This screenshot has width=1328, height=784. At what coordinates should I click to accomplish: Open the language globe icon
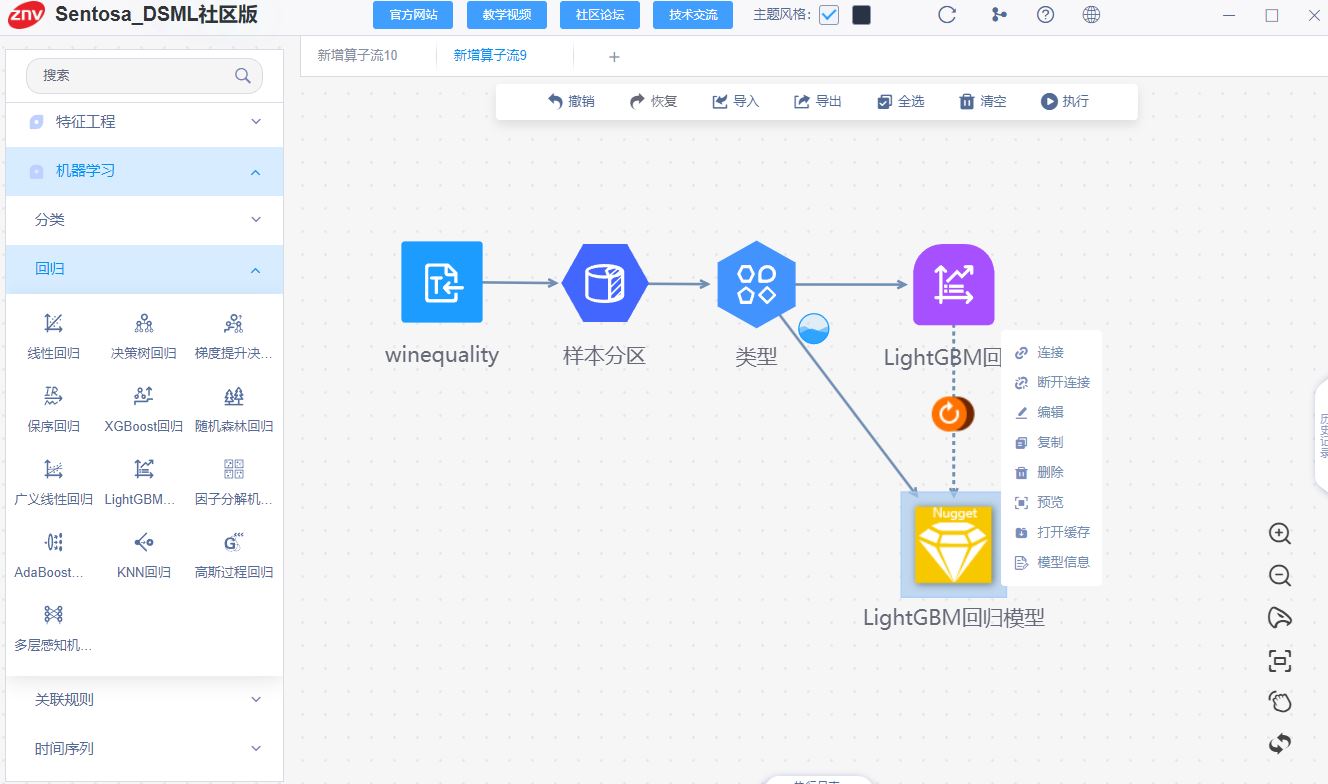(1092, 15)
